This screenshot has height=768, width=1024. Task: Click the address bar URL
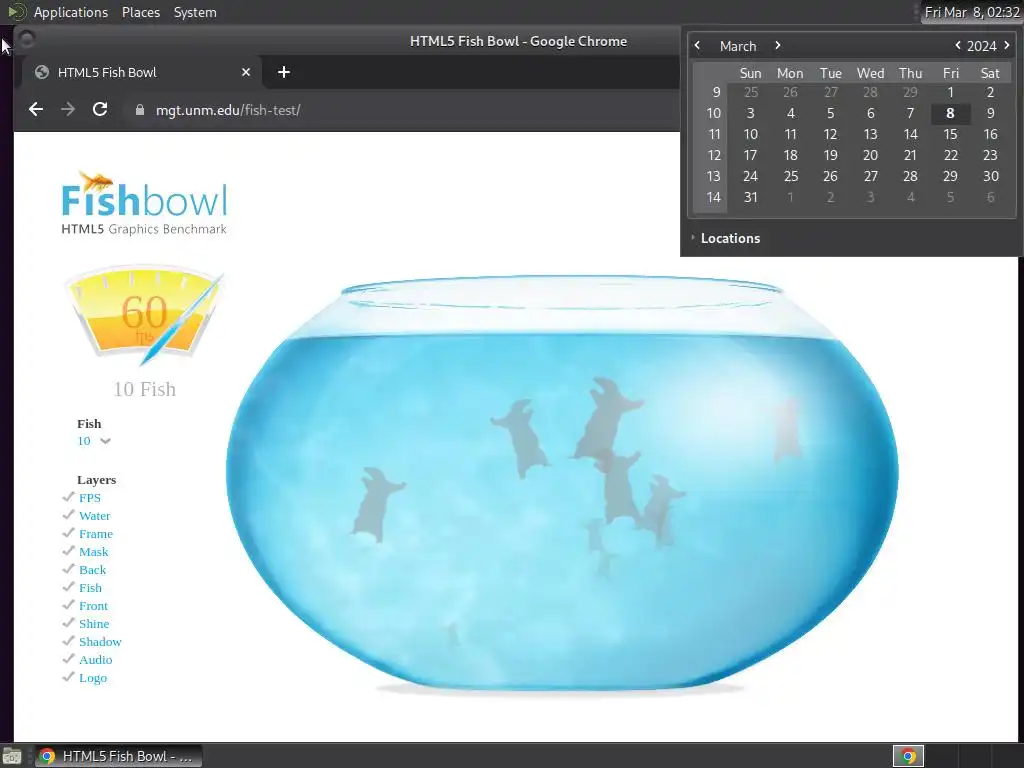tap(228, 110)
